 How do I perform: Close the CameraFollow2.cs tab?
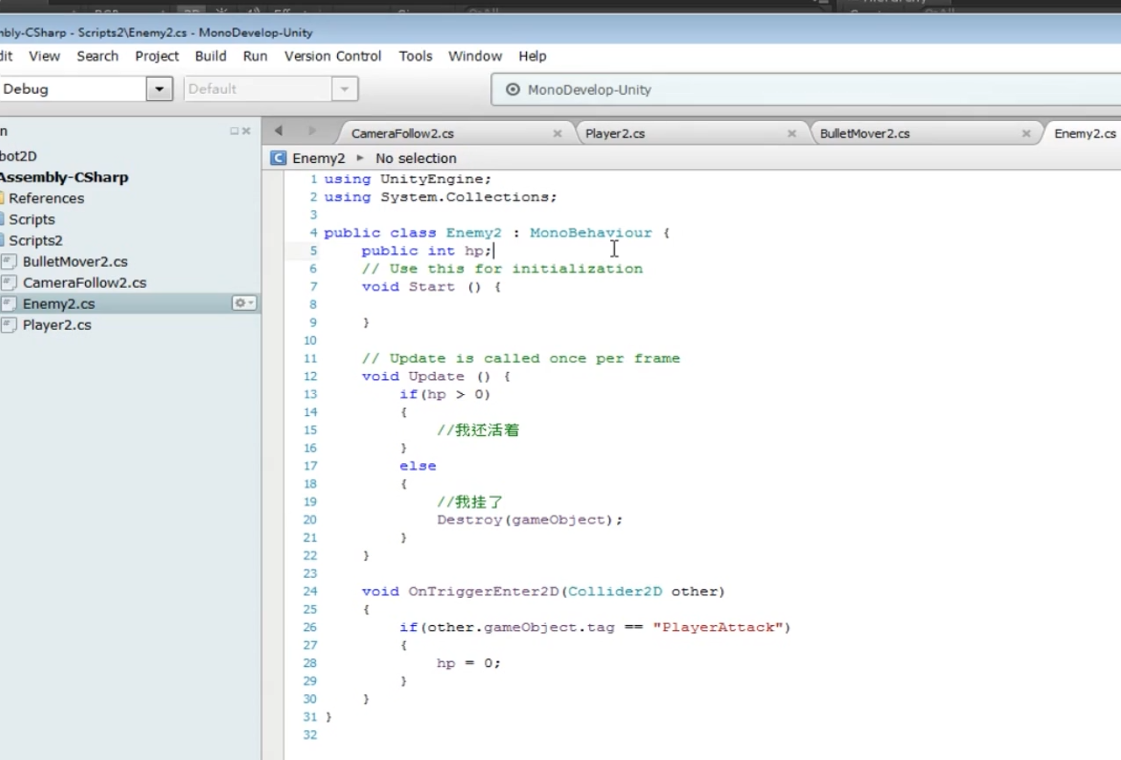tap(558, 134)
